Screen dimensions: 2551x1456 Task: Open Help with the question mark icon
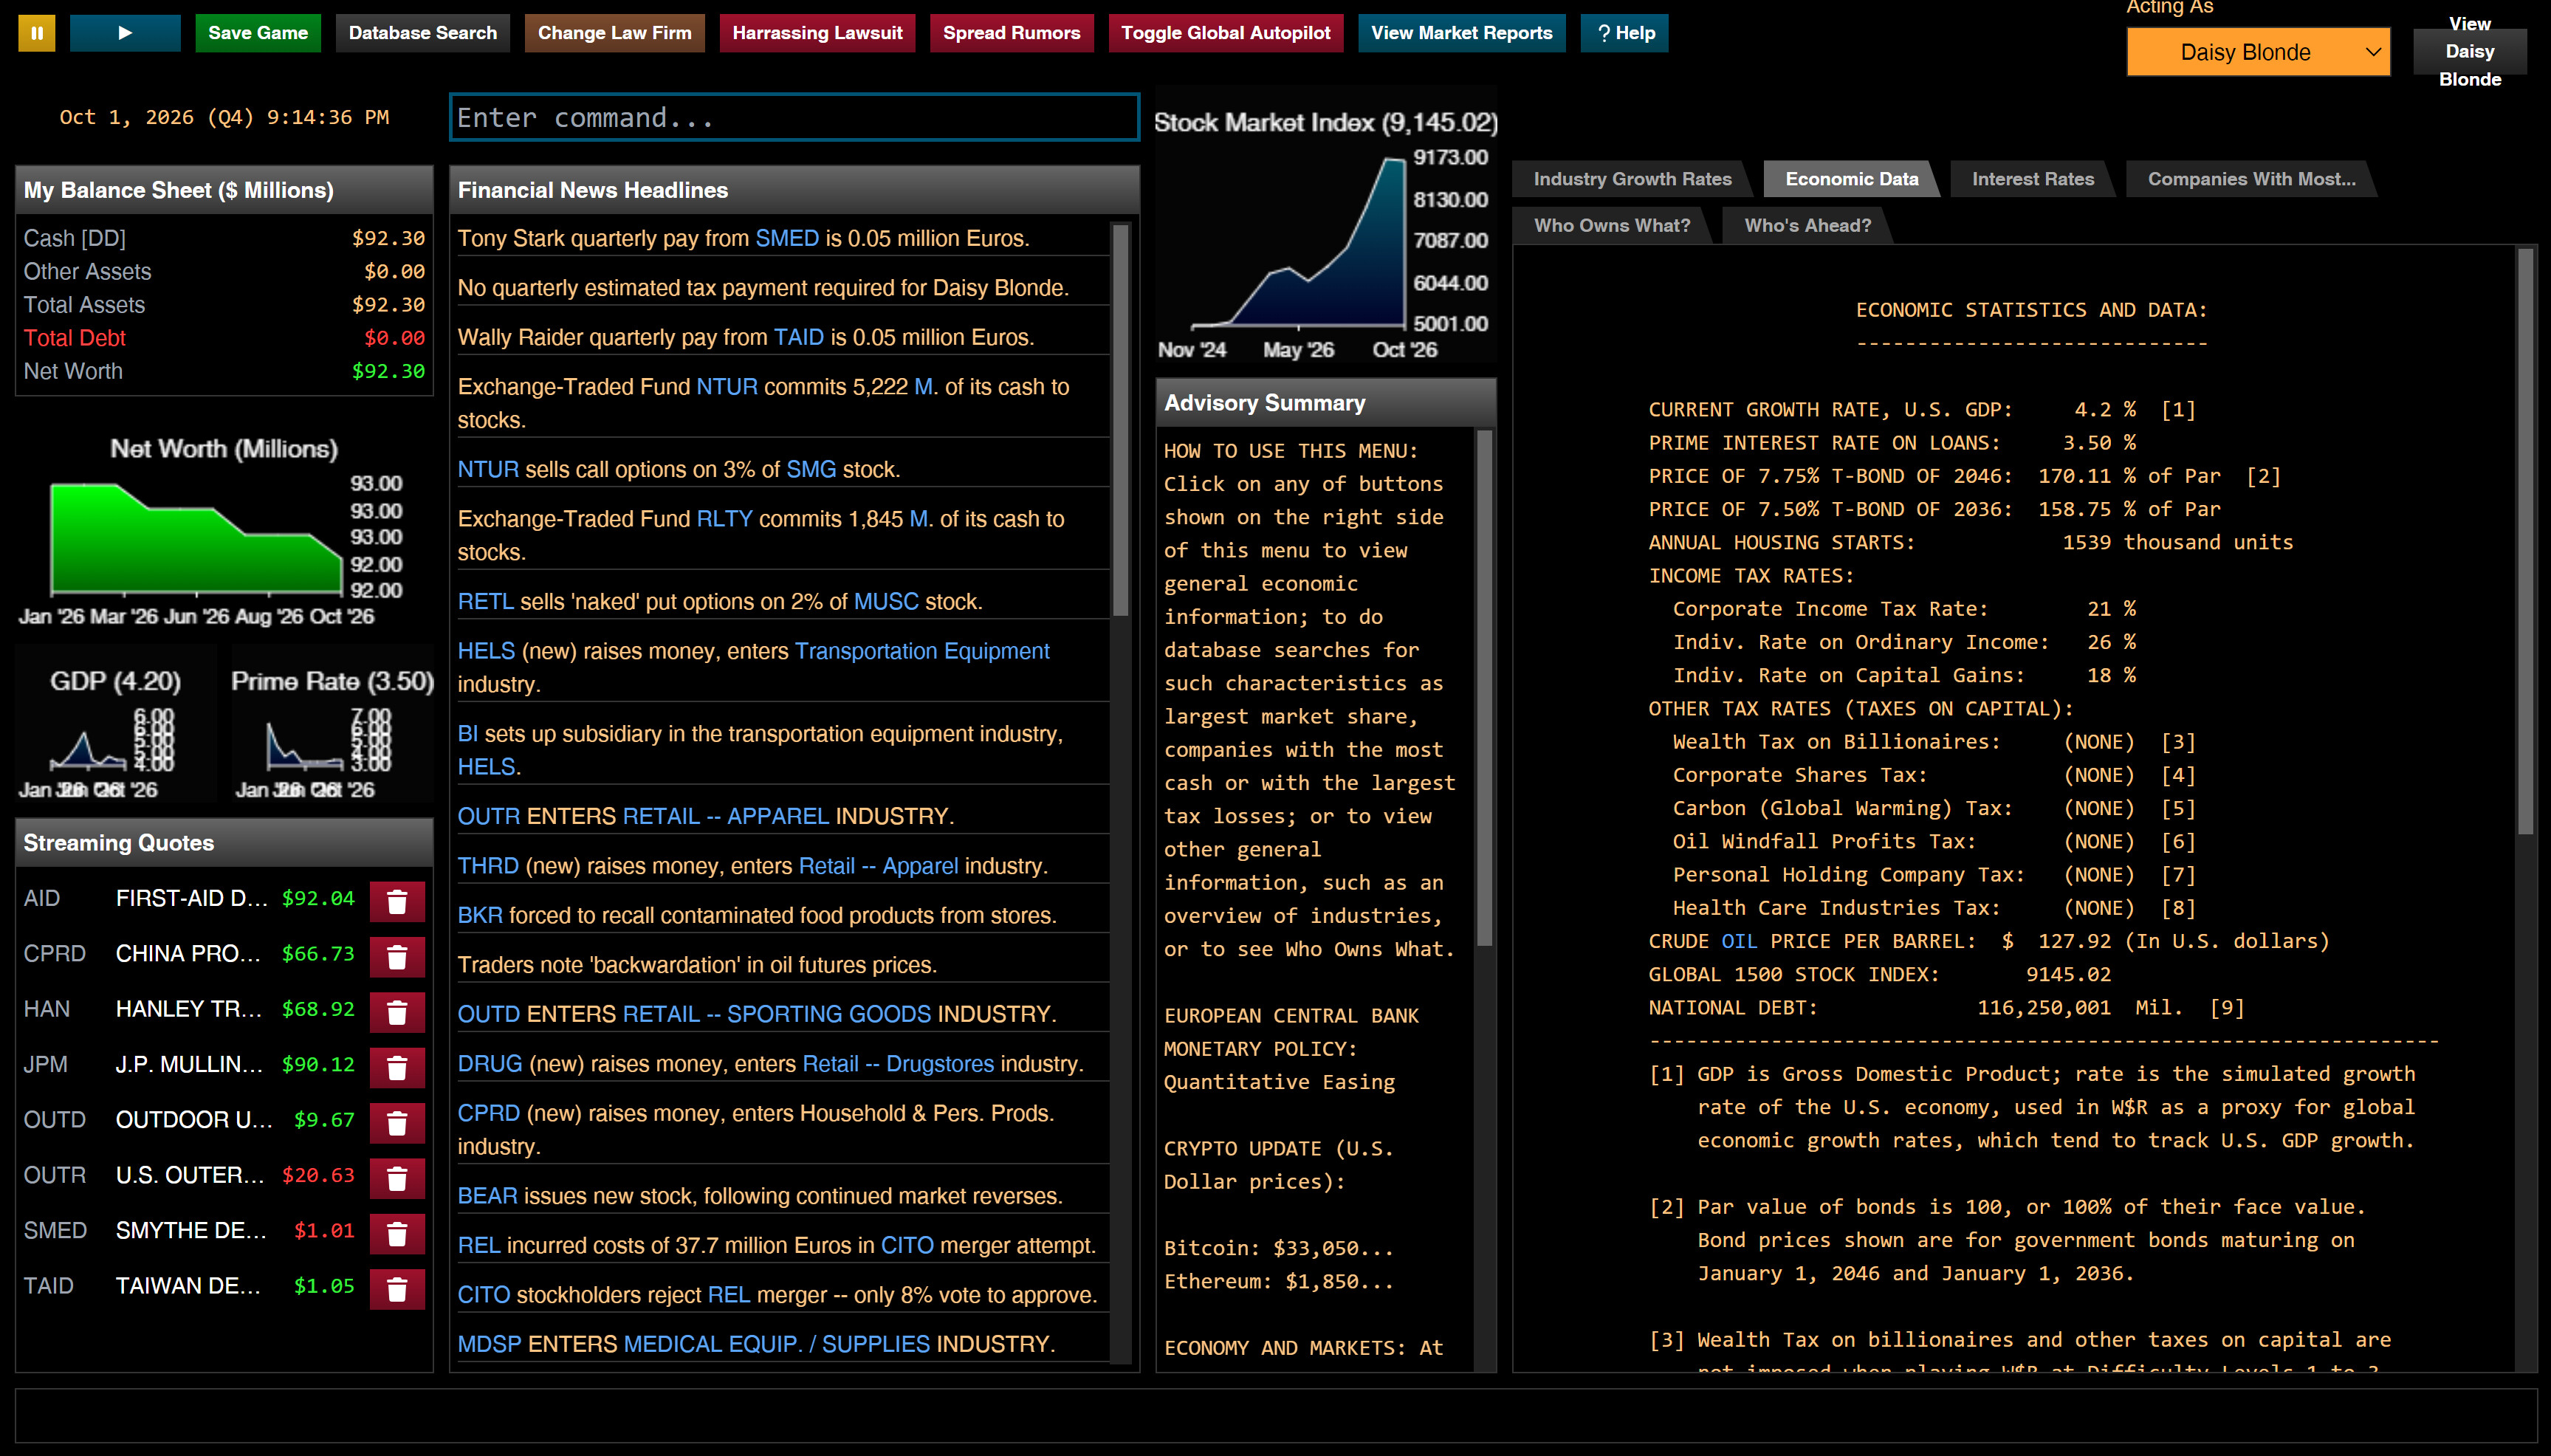[x=1624, y=33]
